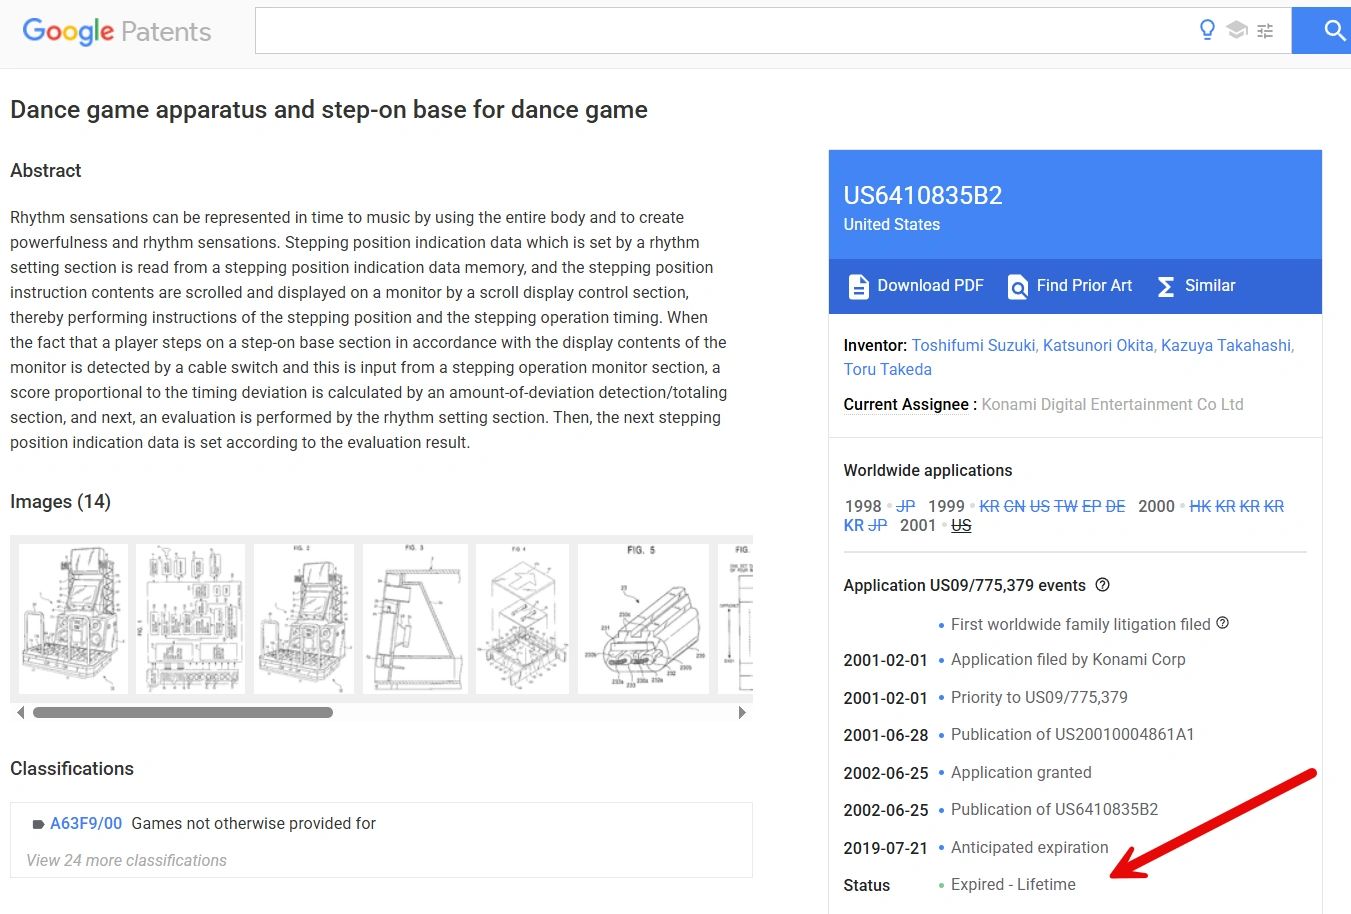Viewport: 1351px width, 914px height.
Task: Click the image carousel scrollbar thumb
Action: click(183, 713)
